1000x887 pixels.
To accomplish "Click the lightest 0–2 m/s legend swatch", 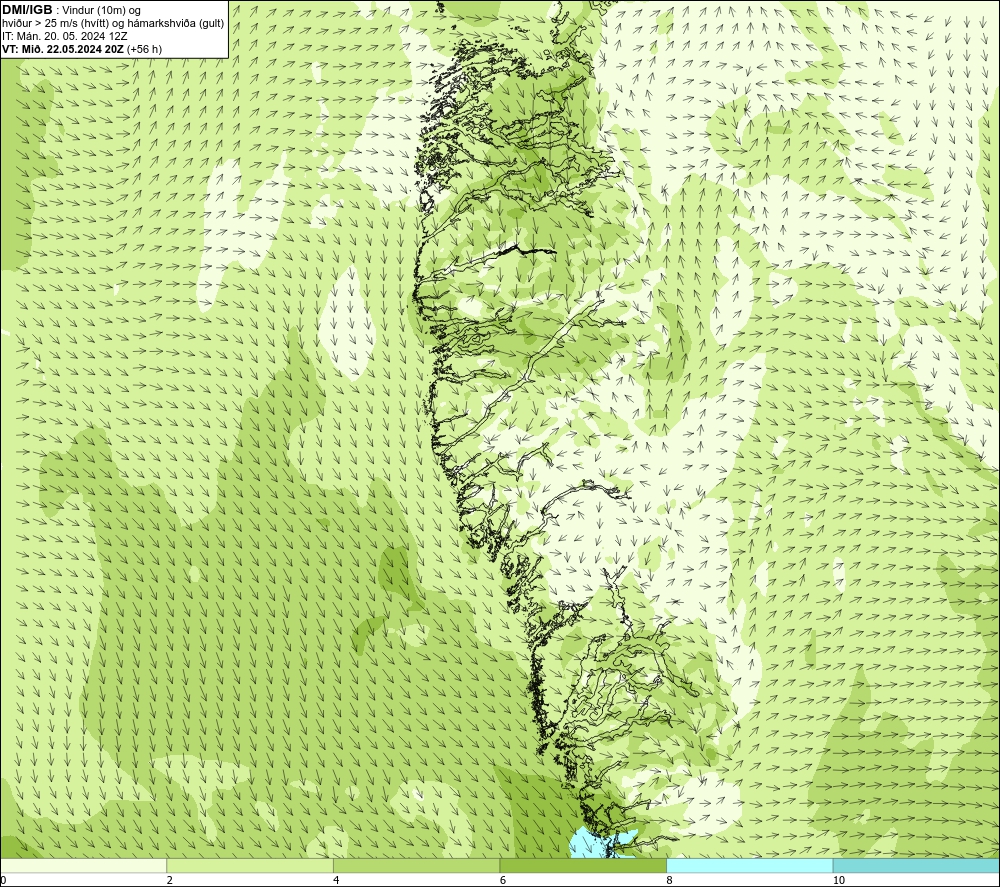I will click(84, 865).
